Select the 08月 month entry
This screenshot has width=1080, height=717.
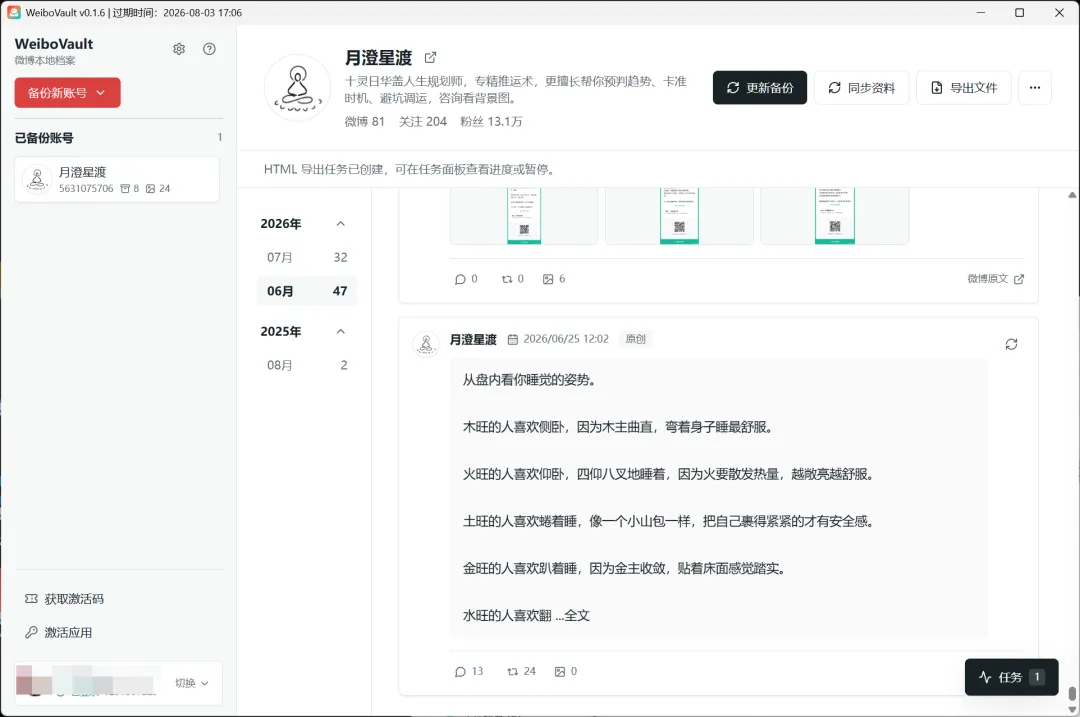pos(307,365)
